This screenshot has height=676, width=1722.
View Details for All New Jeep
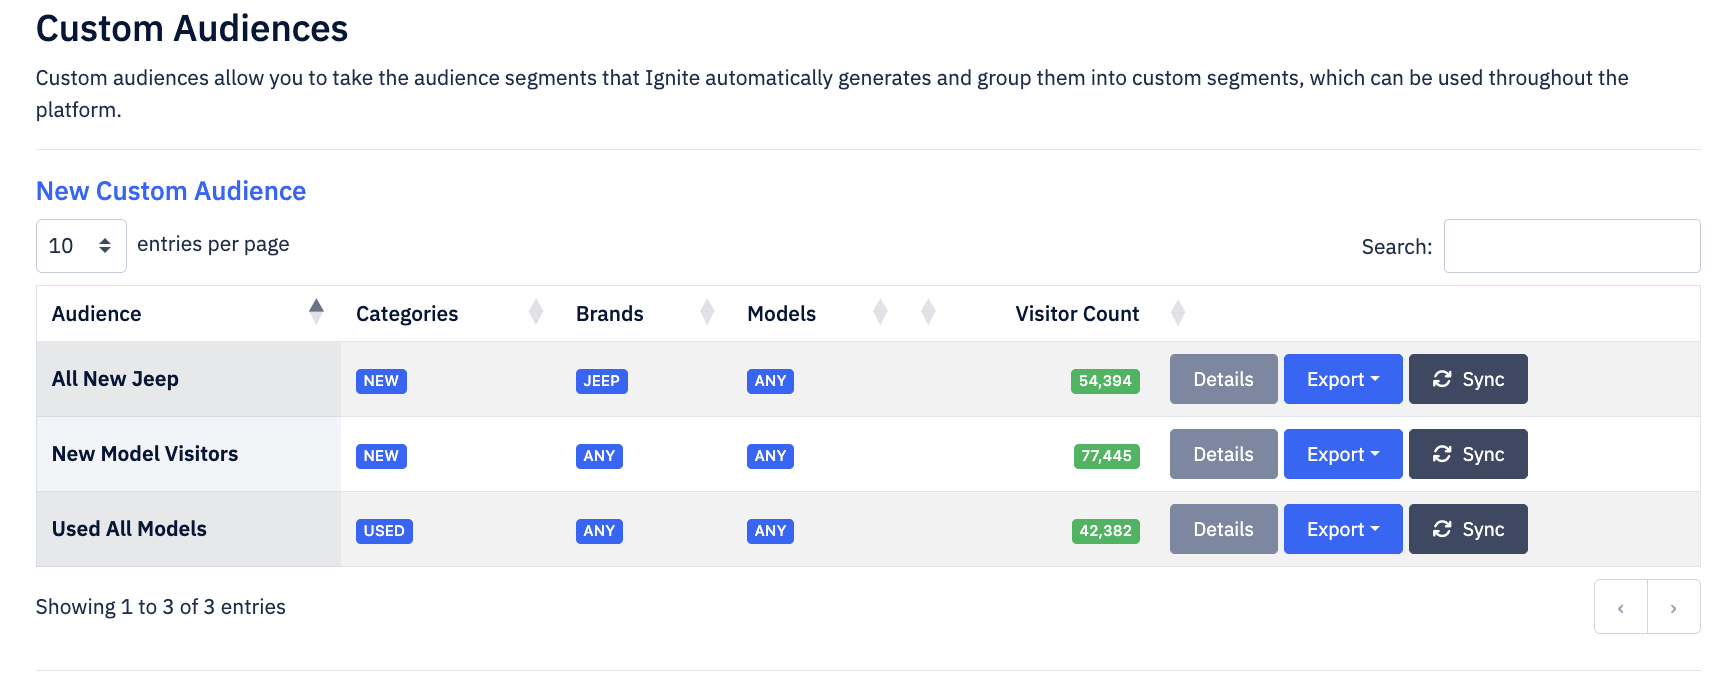[x=1223, y=379]
